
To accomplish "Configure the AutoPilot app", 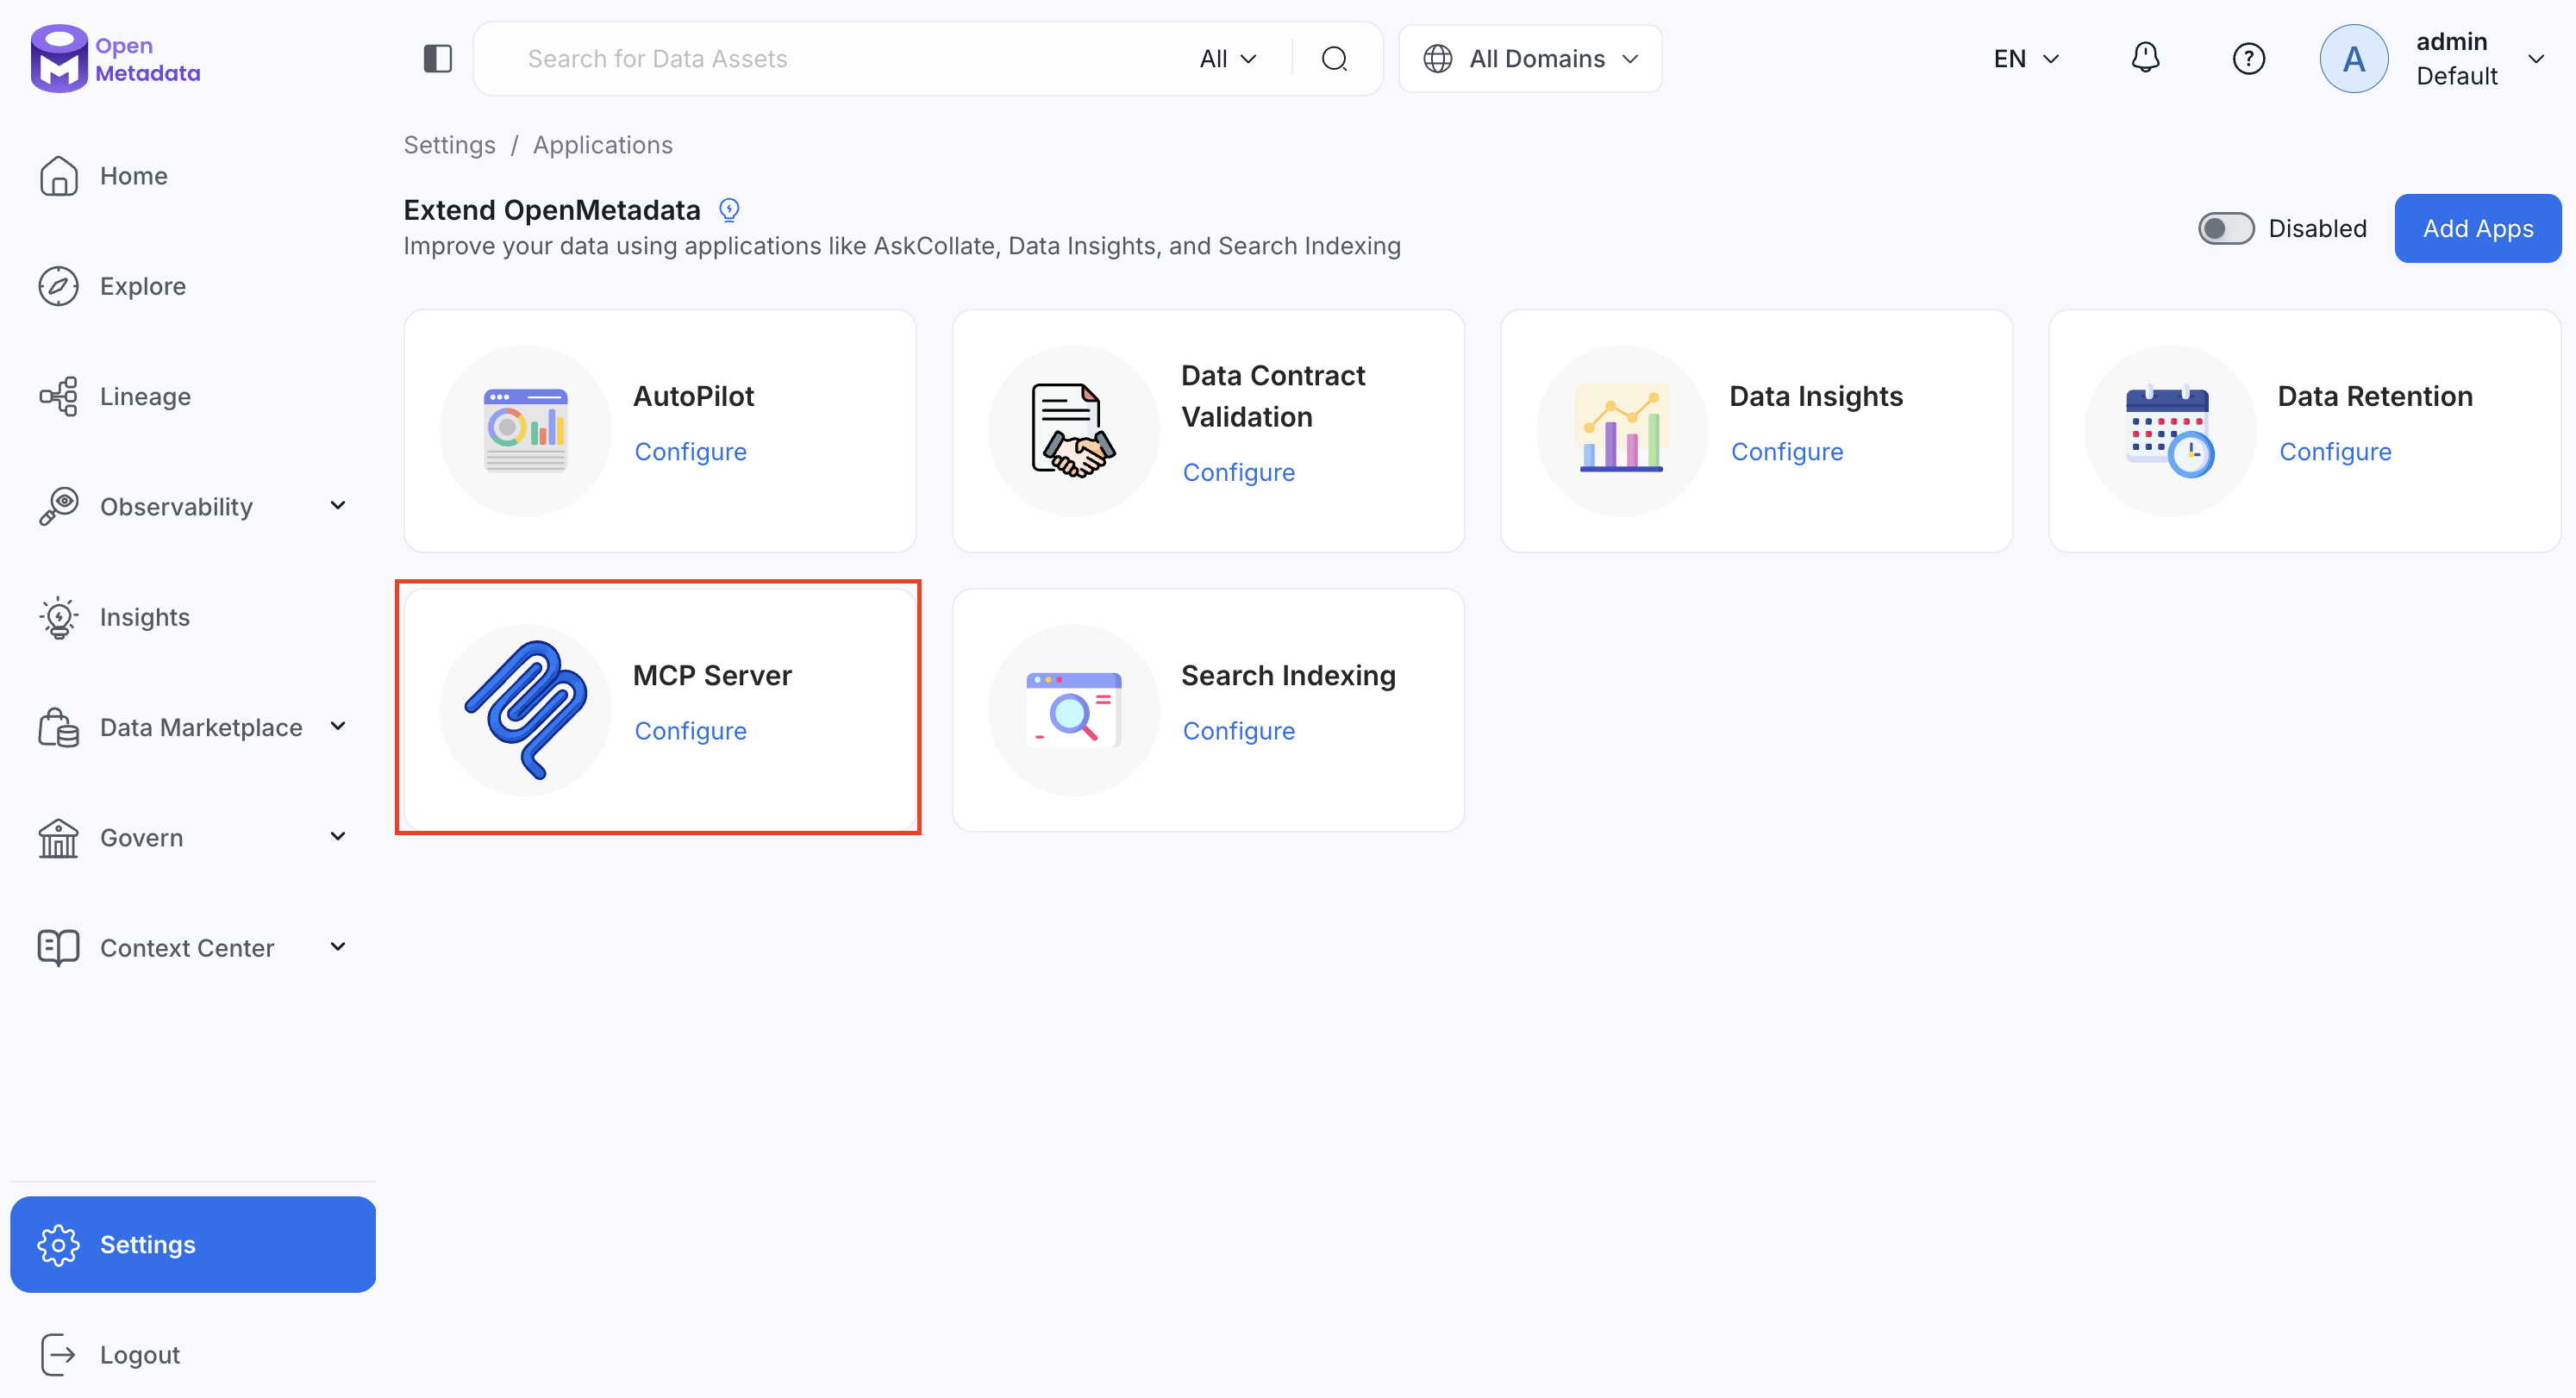I will [690, 451].
